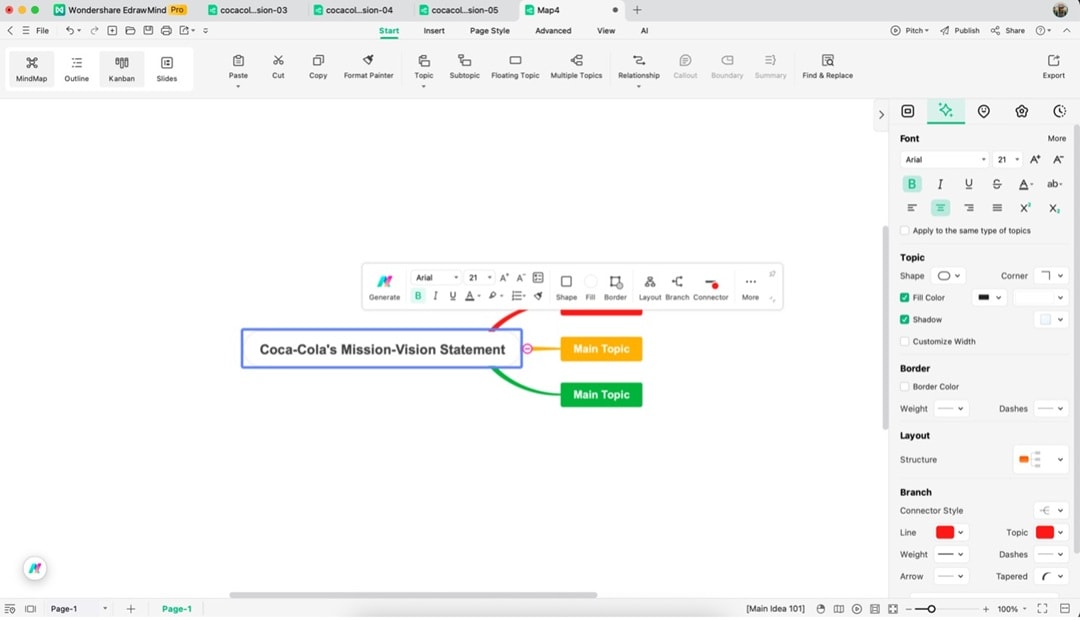The height and width of the screenshot is (620, 1080).
Task: Open Connector option in floating toolbar
Action: click(x=711, y=287)
